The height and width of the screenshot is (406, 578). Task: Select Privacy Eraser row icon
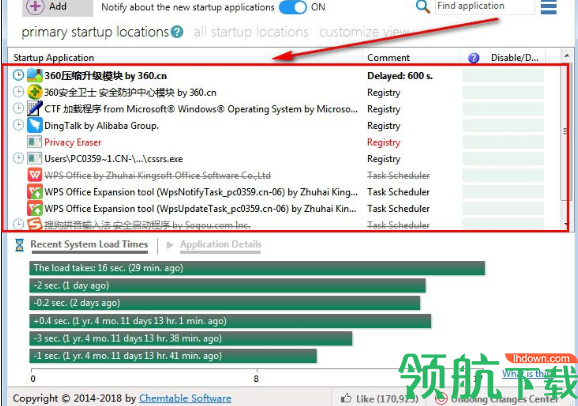coord(35,142)
